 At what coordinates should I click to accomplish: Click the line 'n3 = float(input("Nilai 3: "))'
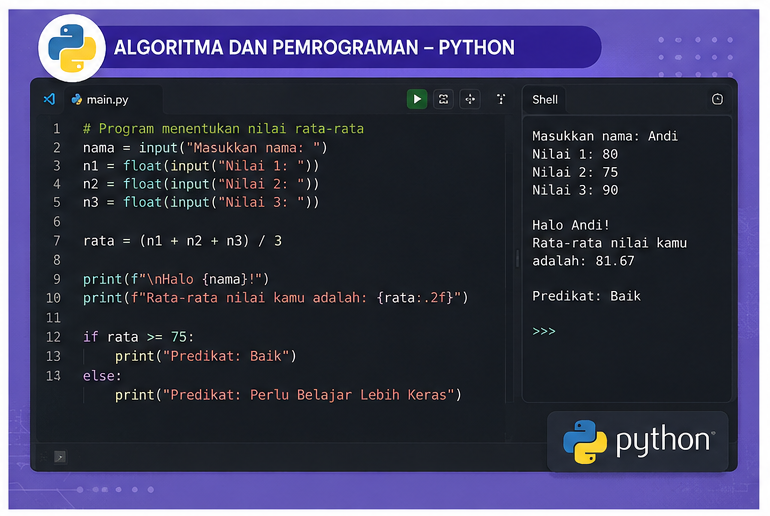coord(201,202)
